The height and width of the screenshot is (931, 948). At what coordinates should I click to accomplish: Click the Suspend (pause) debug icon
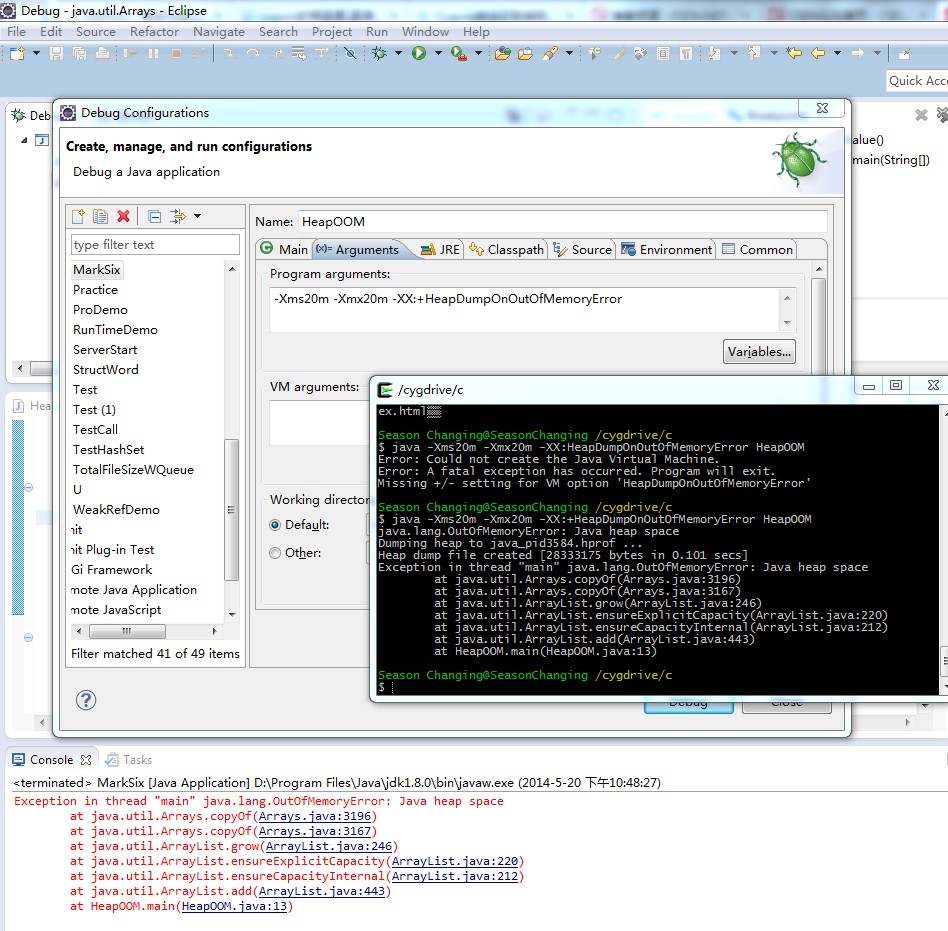153,54
